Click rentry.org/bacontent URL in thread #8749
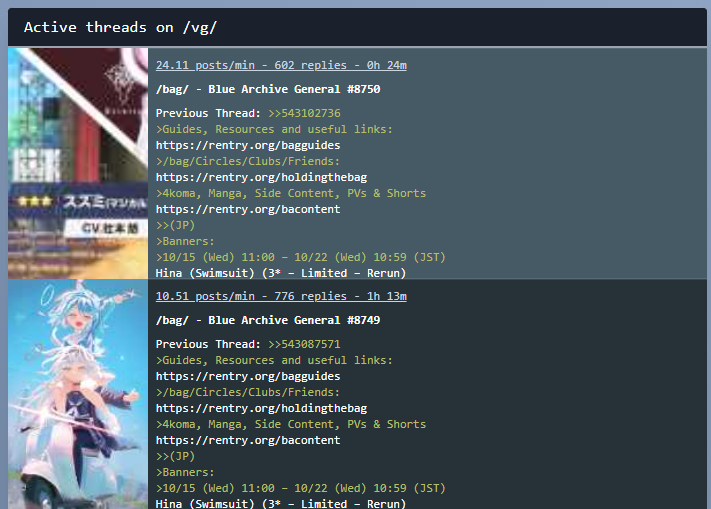 248,440
